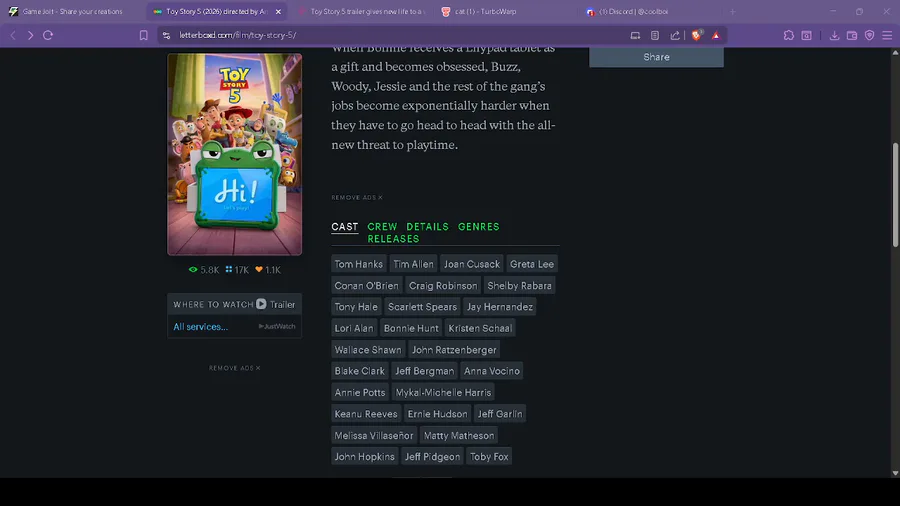This screenshot has width=900, height=506.
Task: Open Tony Hale cast page
Action: pos(356,306)
